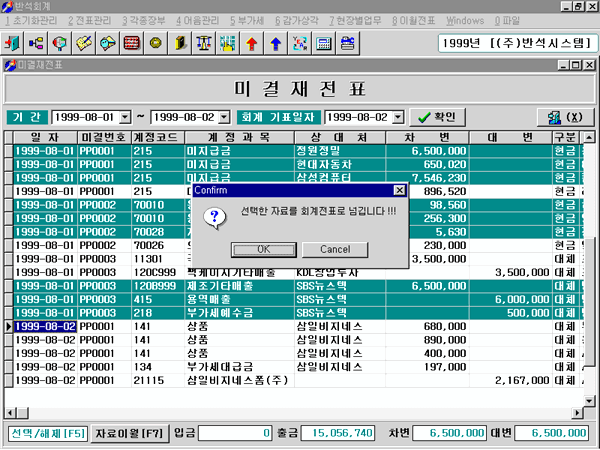This screenshot has height=450, width=600.
Task: Click the YEAR change toolbar icon
Action: 300,43
